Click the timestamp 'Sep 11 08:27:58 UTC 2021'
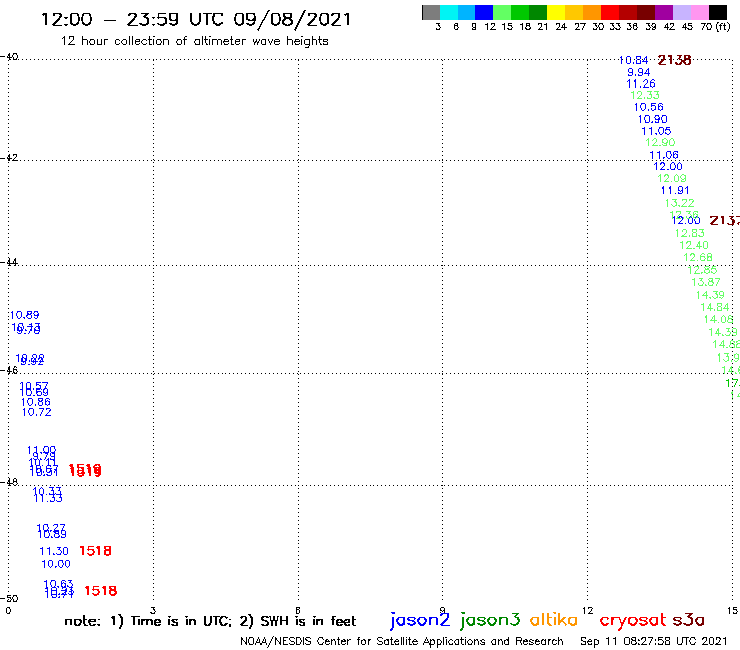 [x=654, y=641]
